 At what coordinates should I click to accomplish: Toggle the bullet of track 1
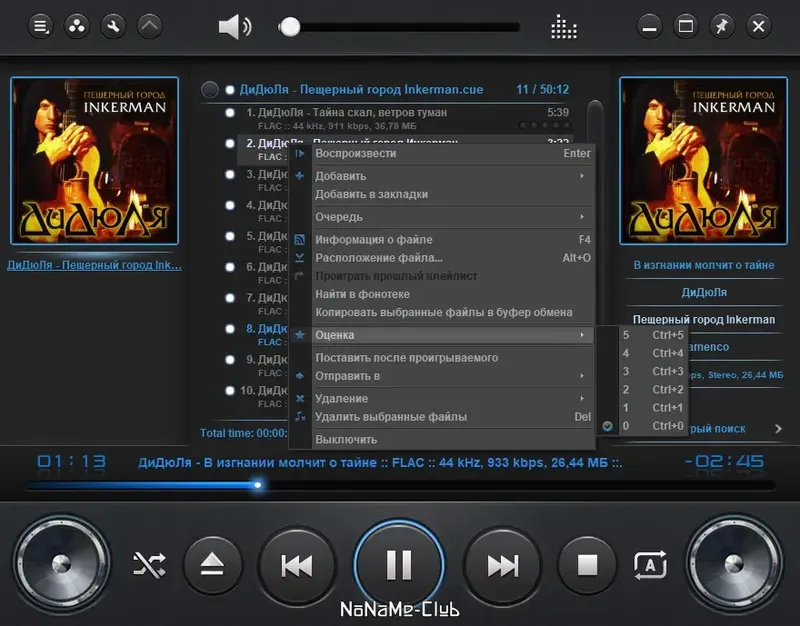[x=230, y=112]
